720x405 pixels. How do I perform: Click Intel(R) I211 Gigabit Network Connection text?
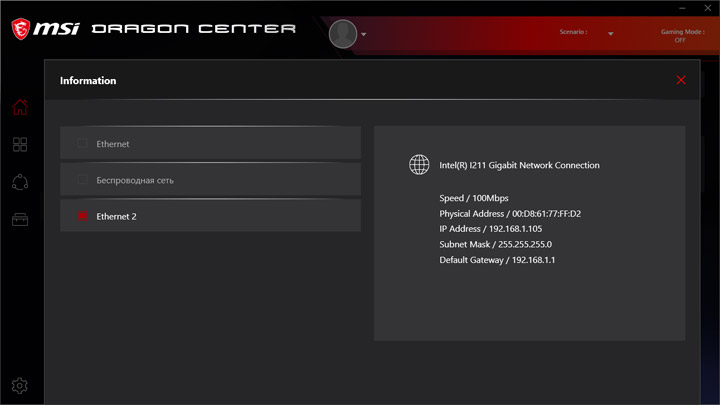pyautogui.click(x=519, y=165)
